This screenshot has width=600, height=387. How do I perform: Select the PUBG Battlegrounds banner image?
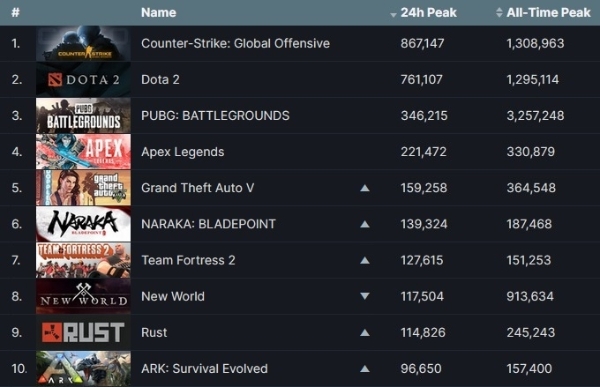tap(83, 116)
